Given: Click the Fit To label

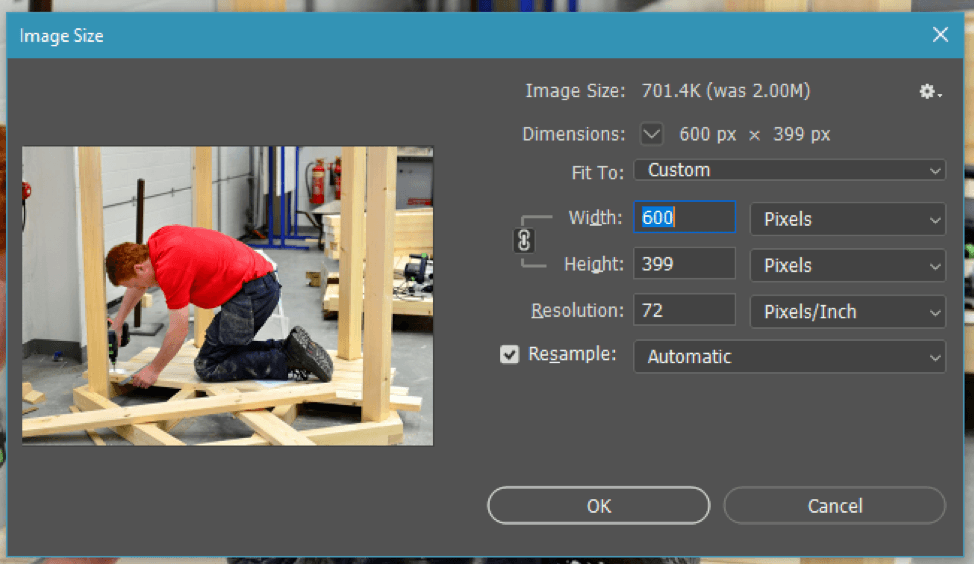Looking at the screenshot, I should pyautogui.click(x=597, y=172).
